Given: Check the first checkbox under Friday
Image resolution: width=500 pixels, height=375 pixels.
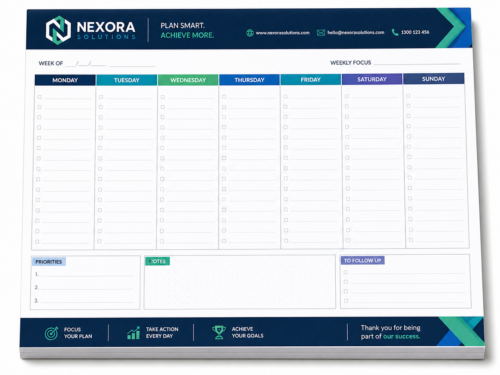Looking at the screenshot, I should pos(285,96).
